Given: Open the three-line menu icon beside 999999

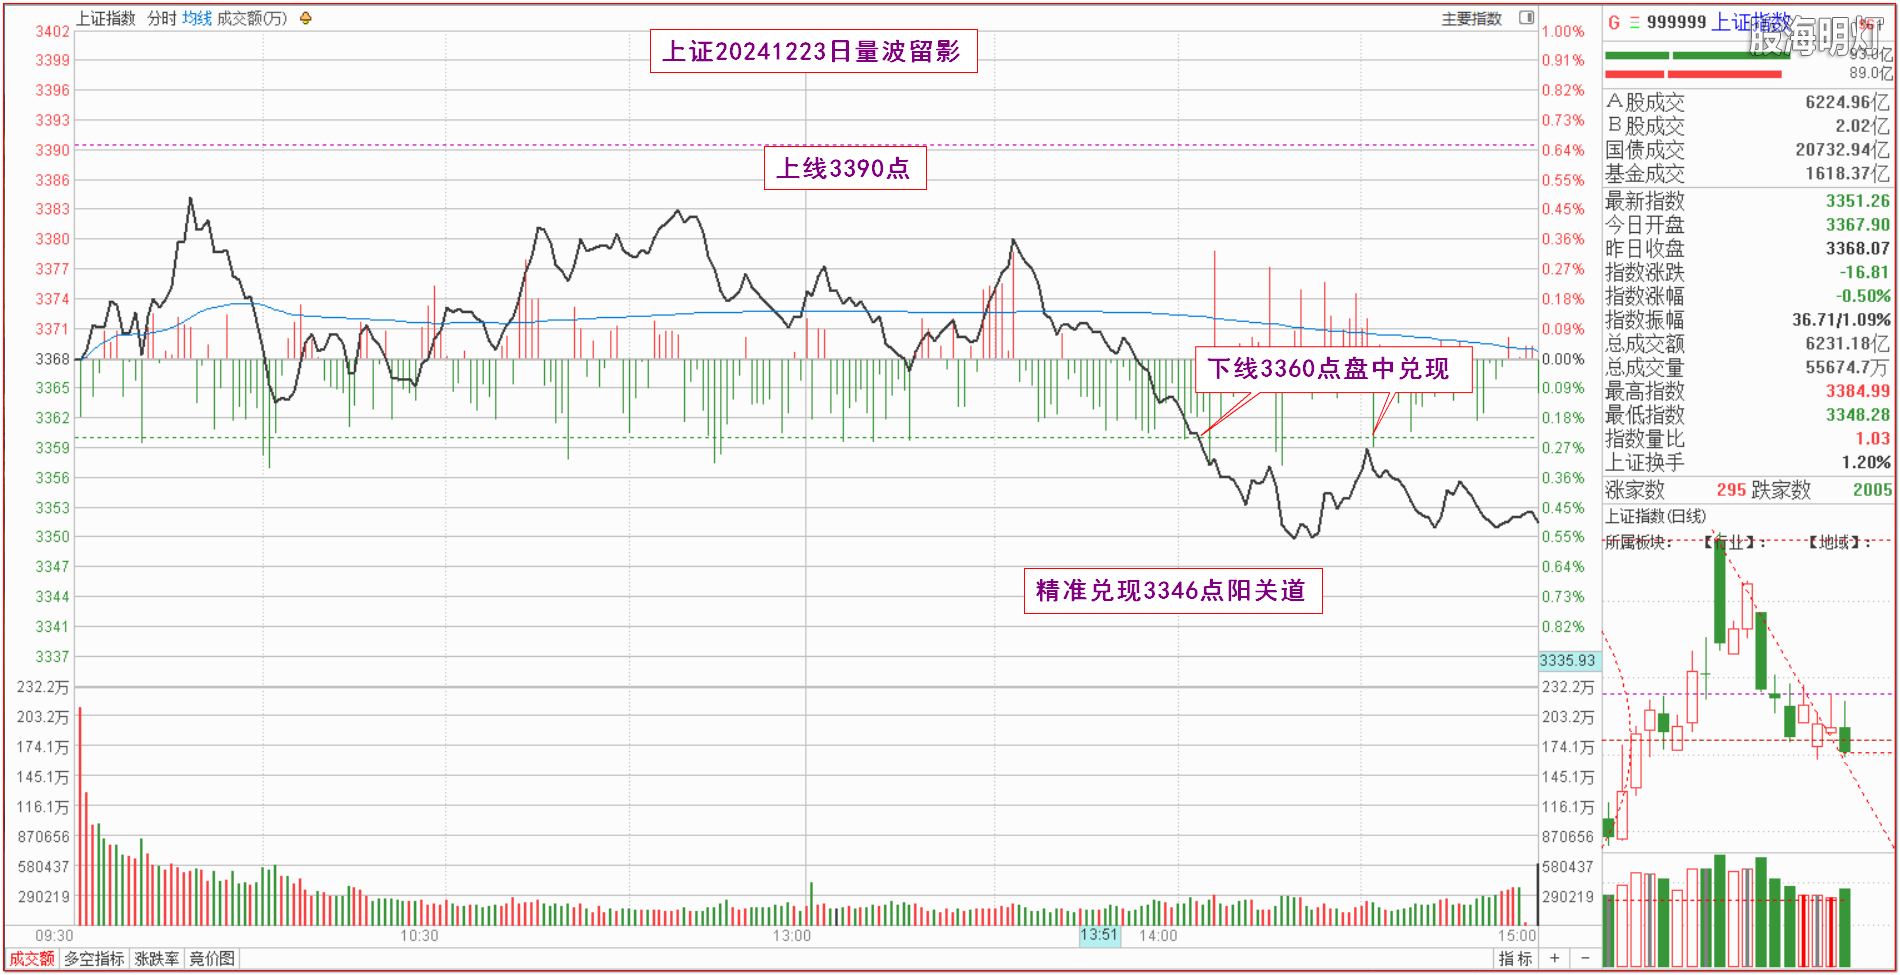Looking at the screenshot, I should [1635, 22].
